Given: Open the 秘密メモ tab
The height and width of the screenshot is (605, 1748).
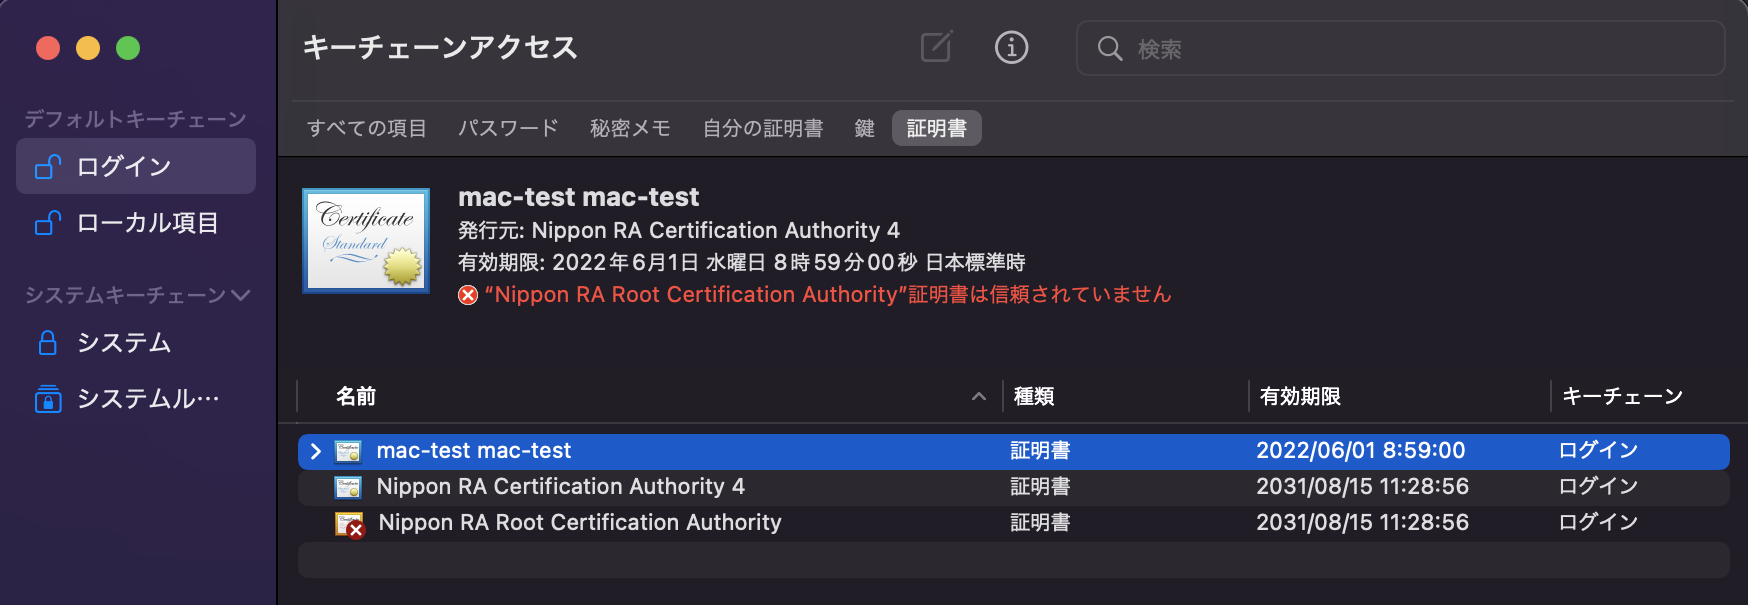Looking at the screenshot, I should click(630, 128).
